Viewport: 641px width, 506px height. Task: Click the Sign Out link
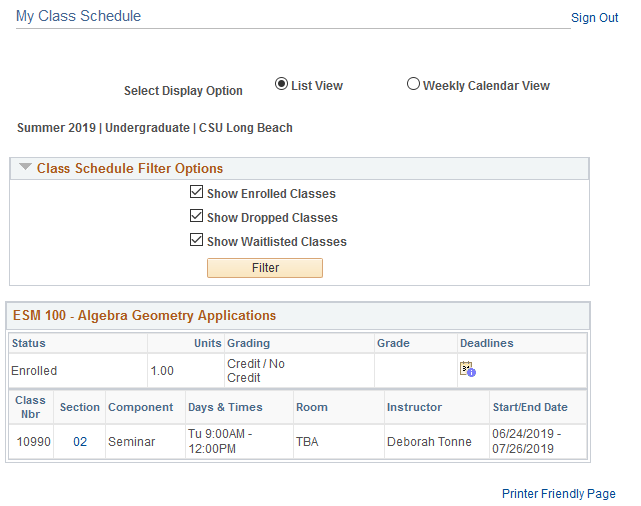click(x=594, y=18)
